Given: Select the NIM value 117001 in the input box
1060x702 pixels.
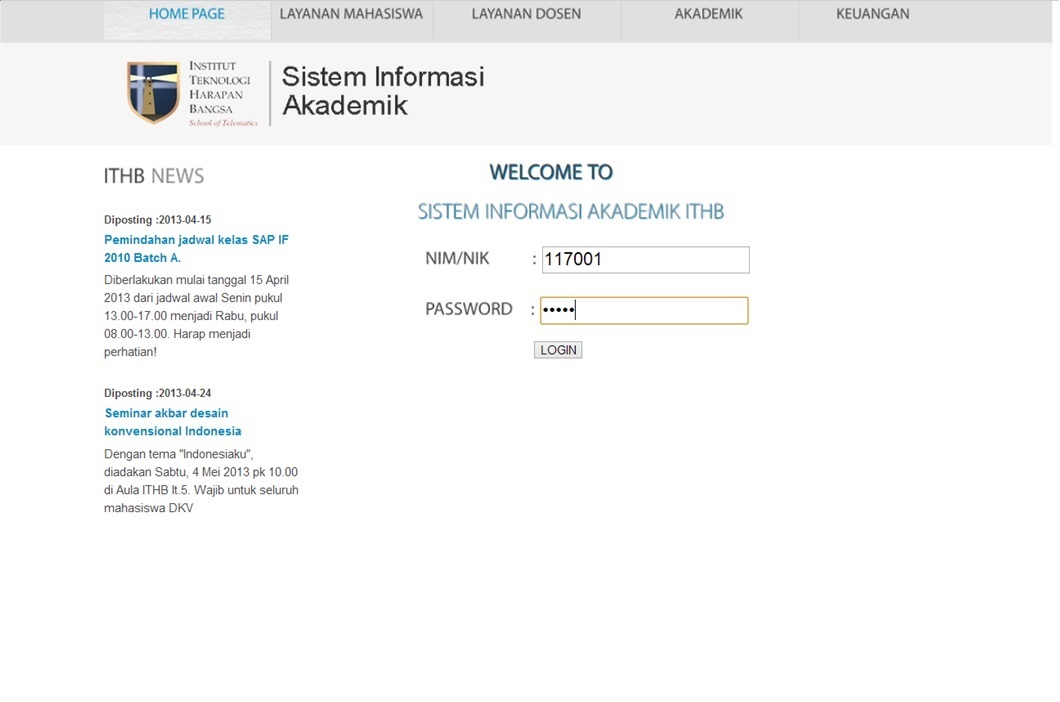Looking at the screenshot, I should click(x=573, y=259).
